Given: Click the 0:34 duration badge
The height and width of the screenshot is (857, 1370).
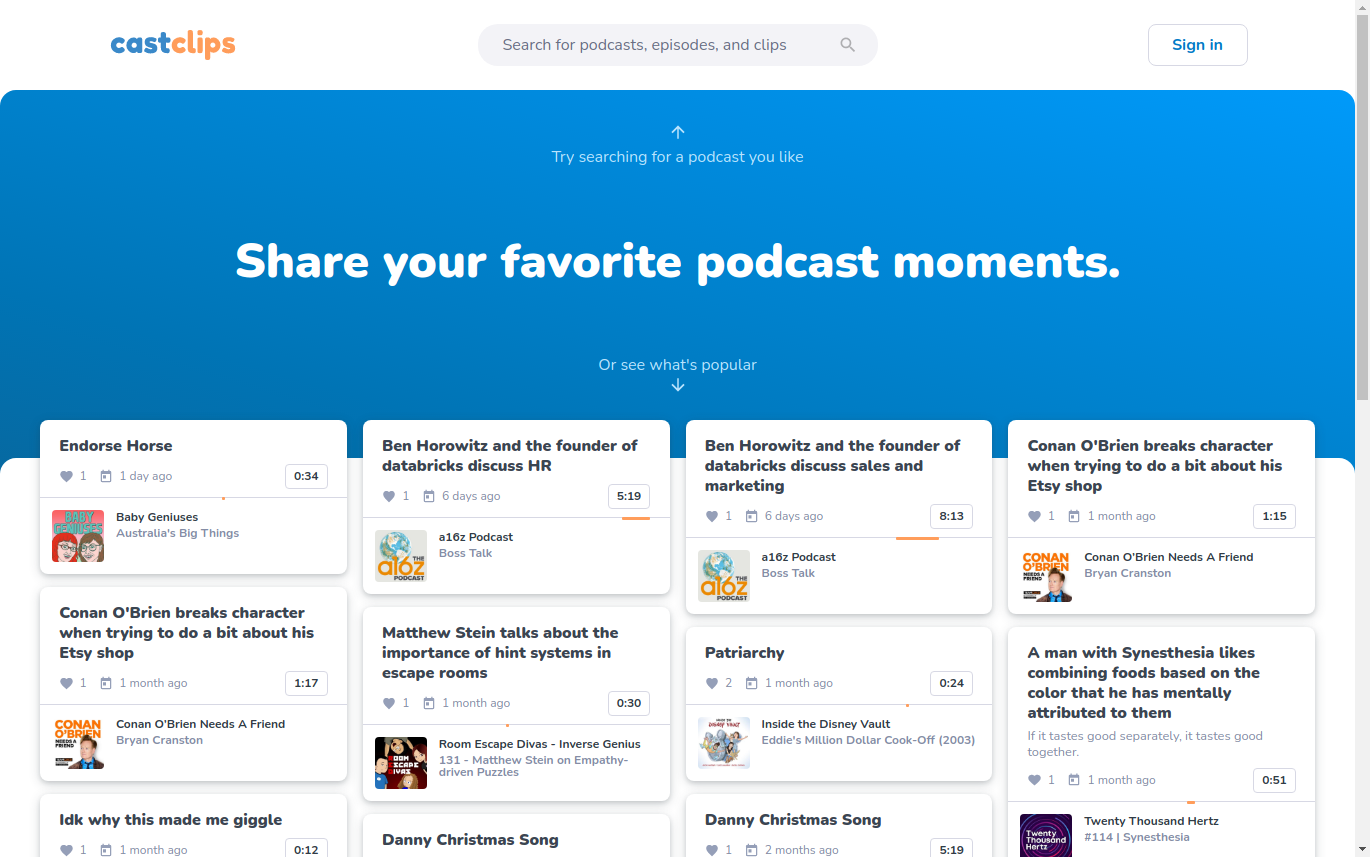Looking at the screenshot, I should click(x=306, y=476).
